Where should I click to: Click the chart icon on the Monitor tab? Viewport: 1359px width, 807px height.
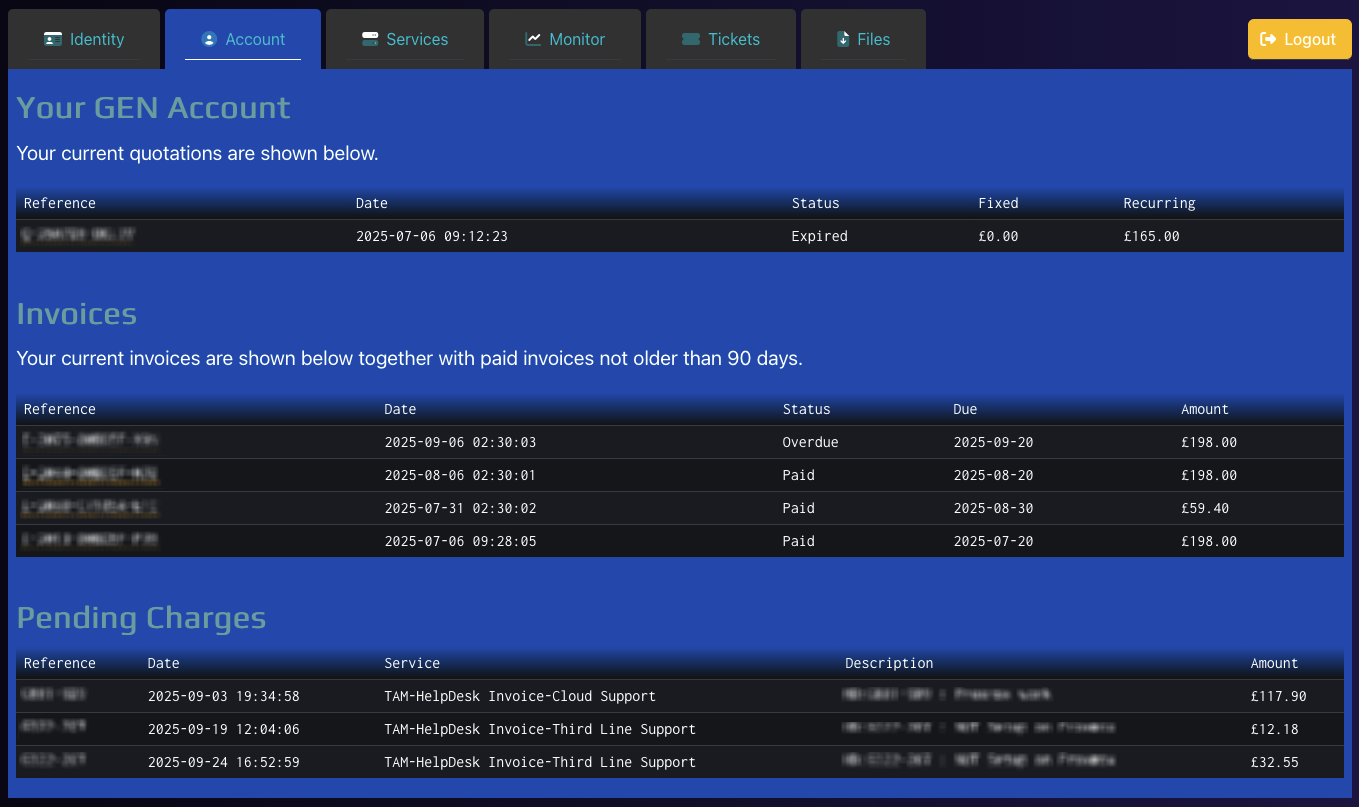tap(532, 39)
